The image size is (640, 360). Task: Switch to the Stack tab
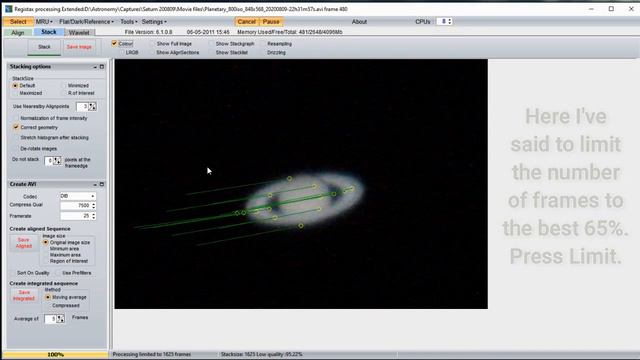tap(49, 32)
